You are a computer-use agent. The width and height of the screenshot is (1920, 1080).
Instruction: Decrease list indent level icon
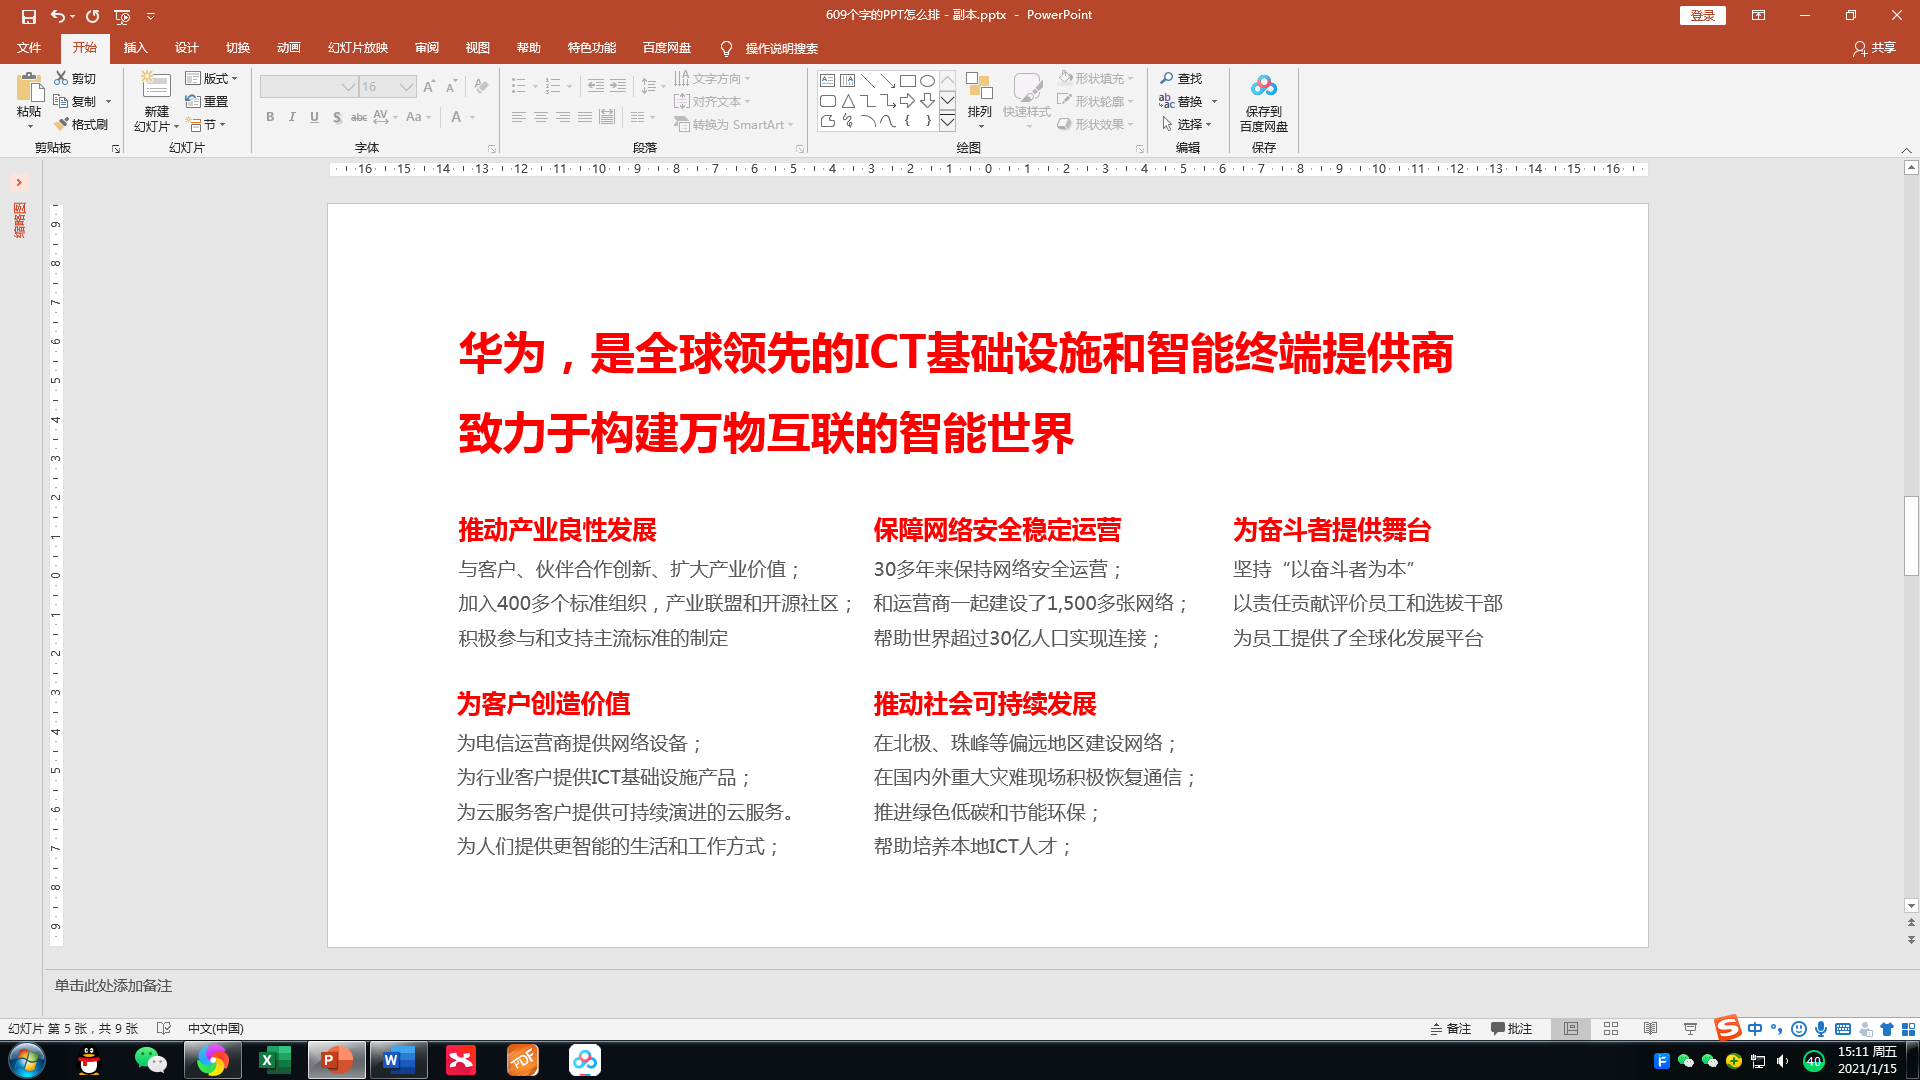[595, 86]
